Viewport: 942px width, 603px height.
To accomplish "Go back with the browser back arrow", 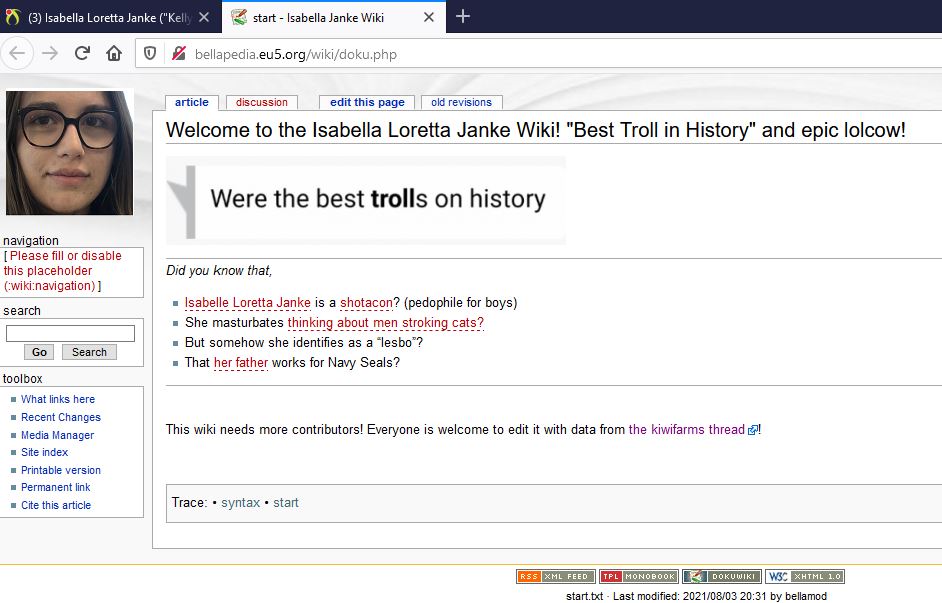I will point(17,53).
